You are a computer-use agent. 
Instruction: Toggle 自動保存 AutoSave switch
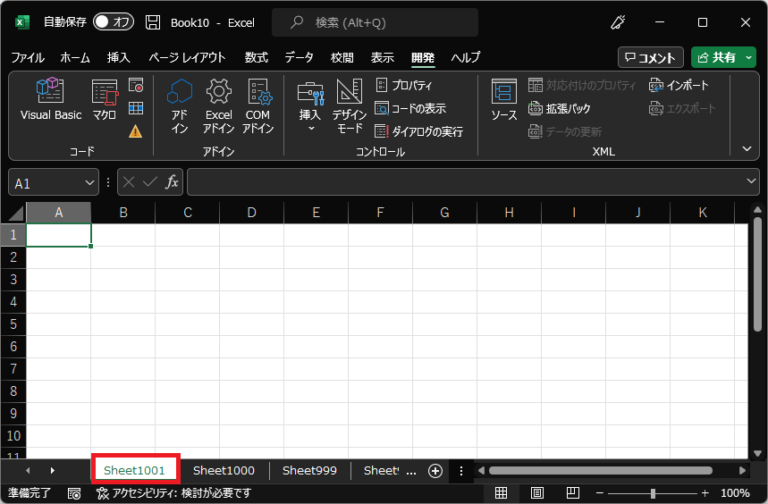113,22
